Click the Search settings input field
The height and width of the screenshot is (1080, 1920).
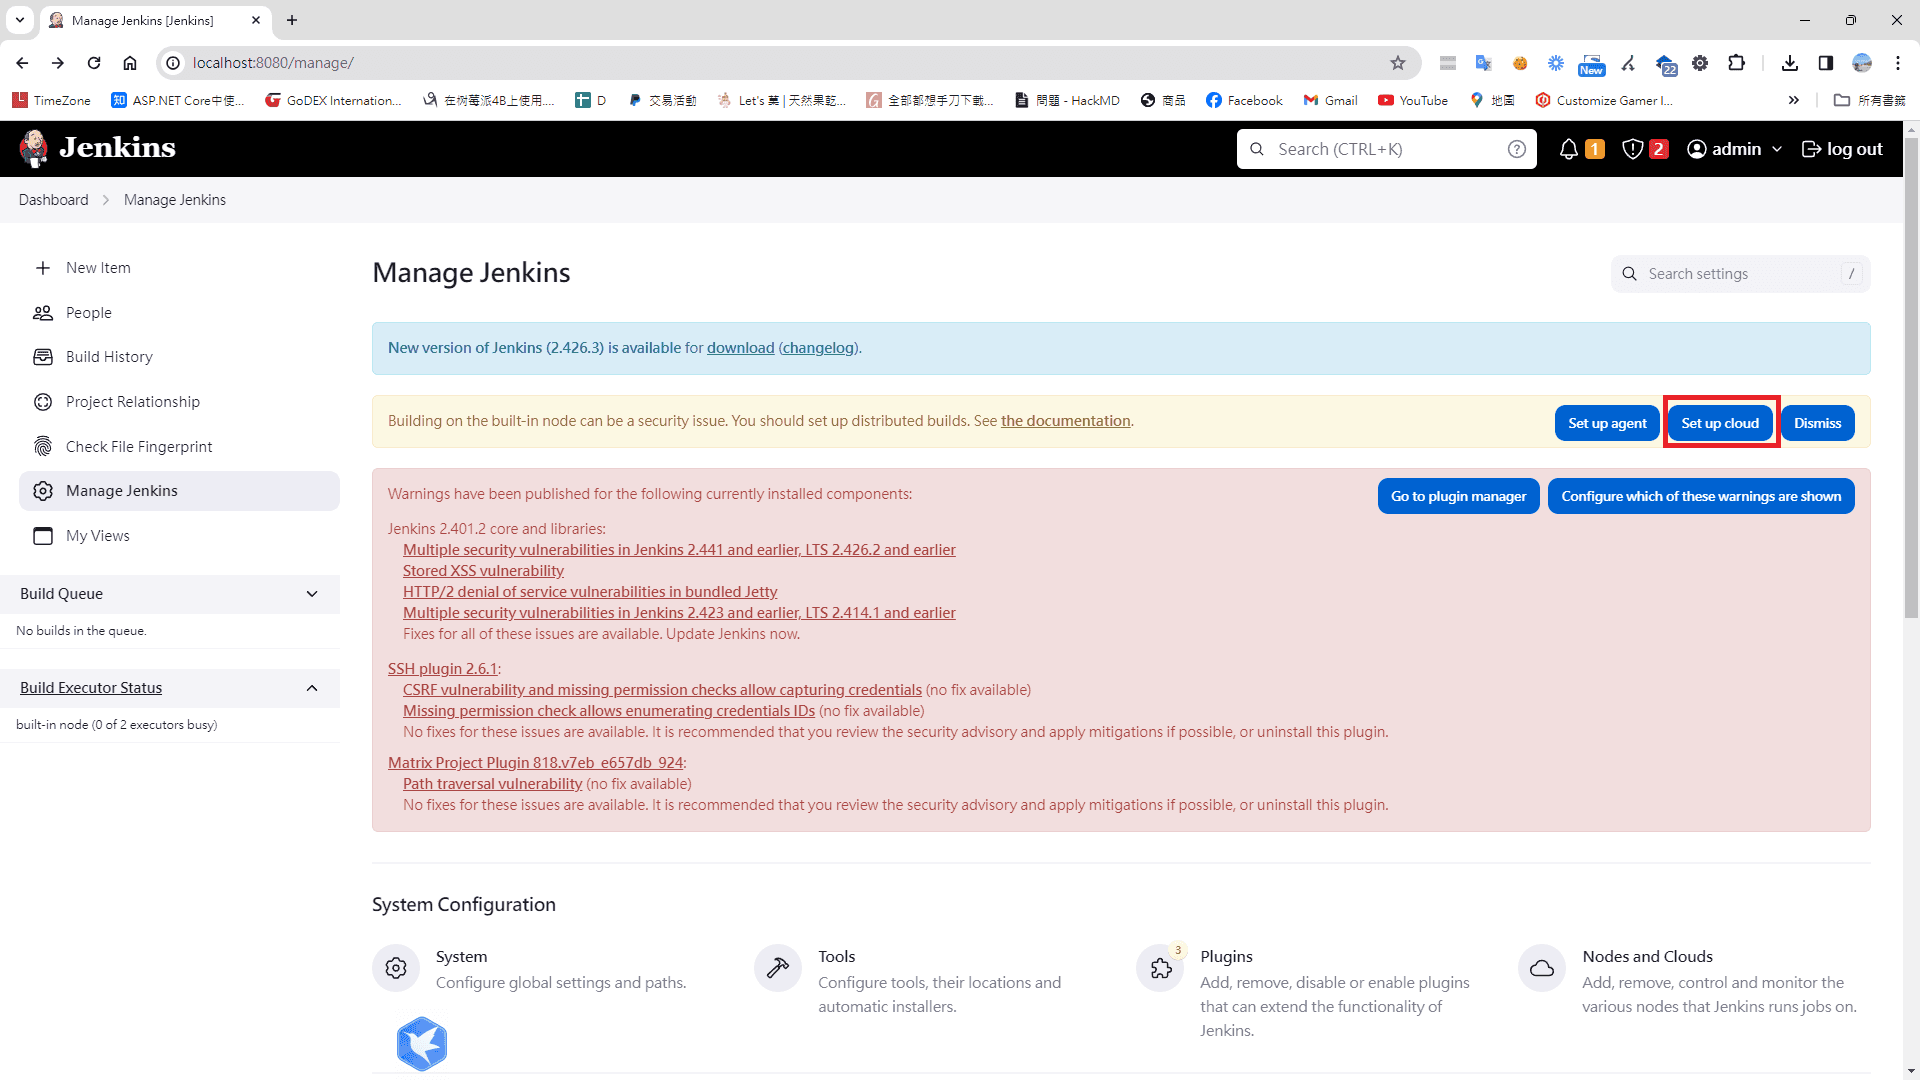pyautogui.click(x=1740, y=273)
